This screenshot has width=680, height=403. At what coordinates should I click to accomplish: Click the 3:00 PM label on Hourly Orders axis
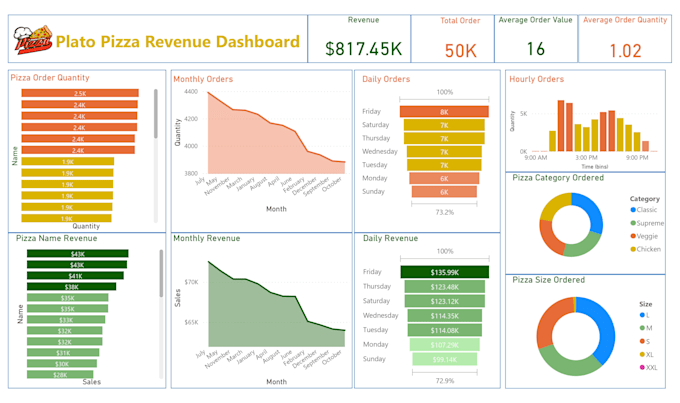tap(586, 157)
